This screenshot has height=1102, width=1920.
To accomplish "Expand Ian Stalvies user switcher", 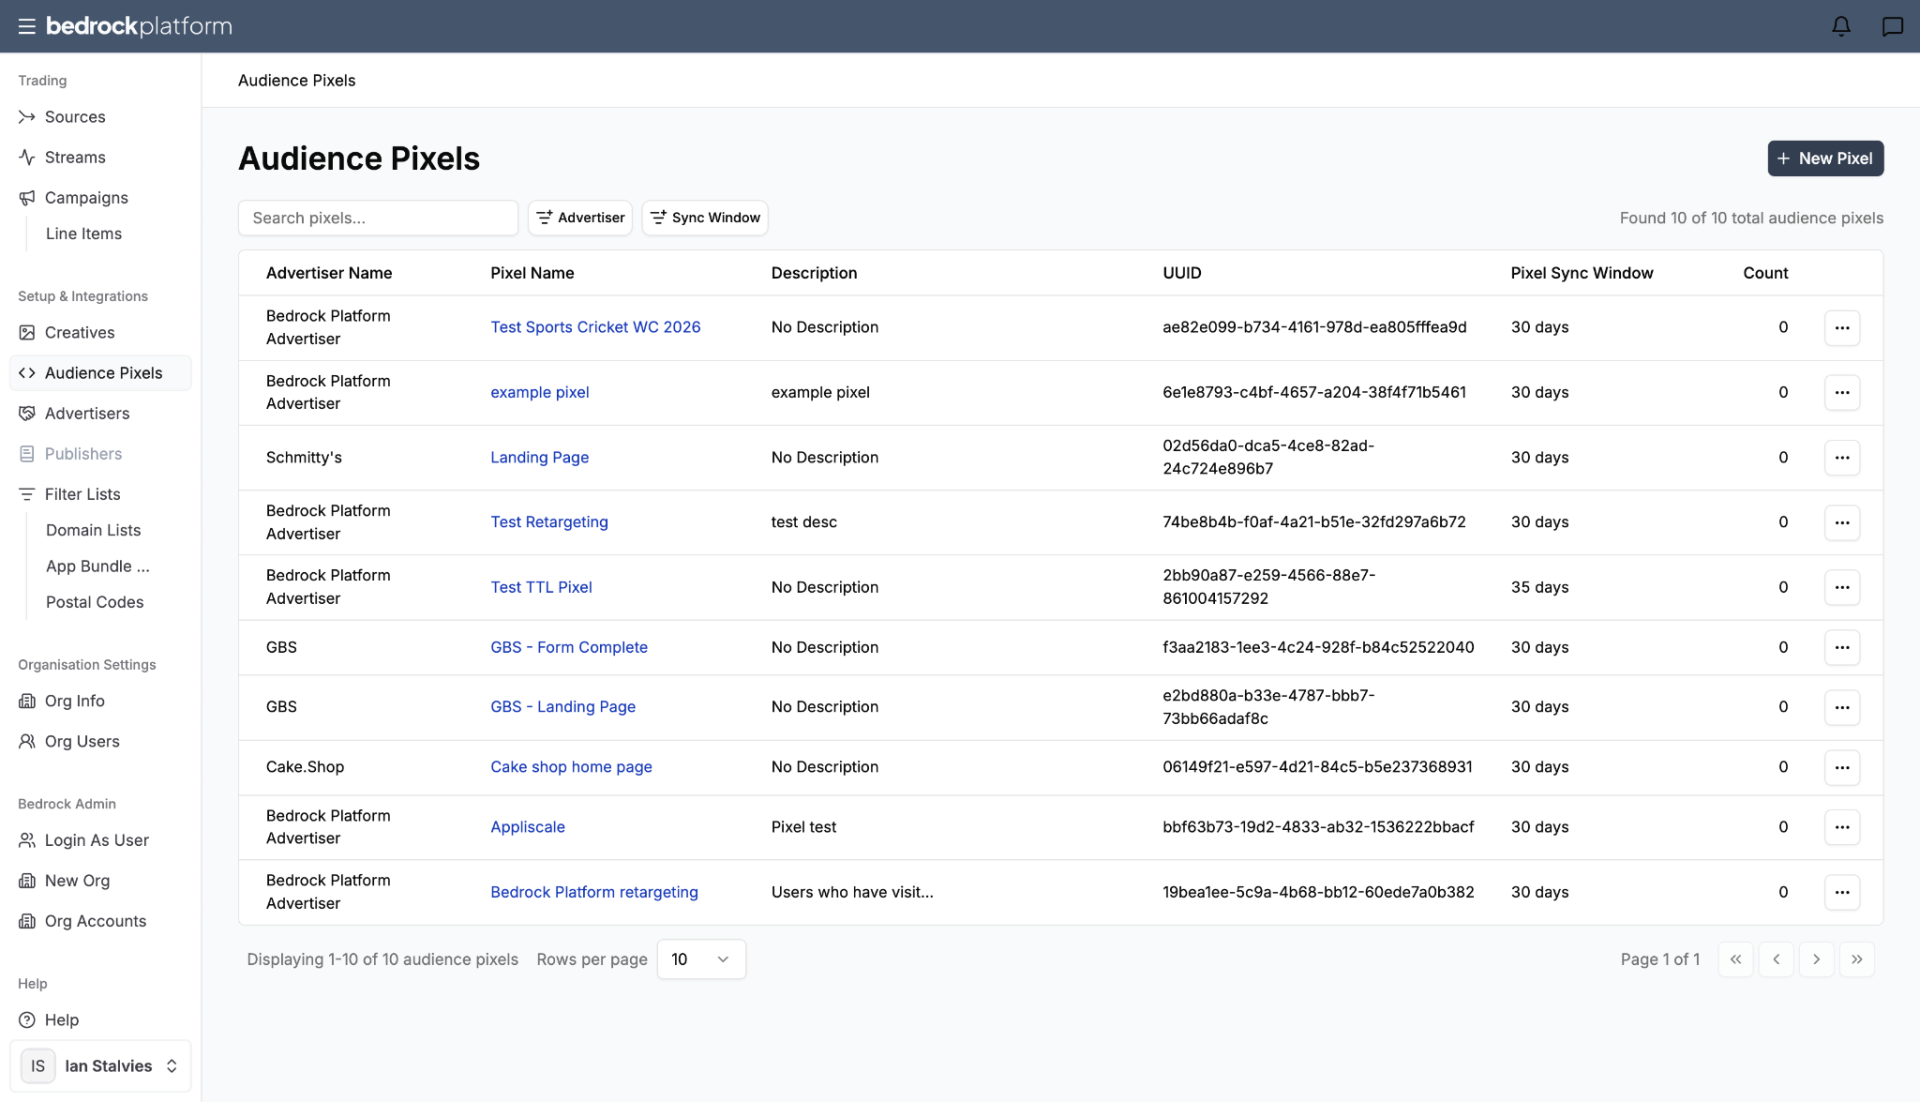I will (100, 1066).
